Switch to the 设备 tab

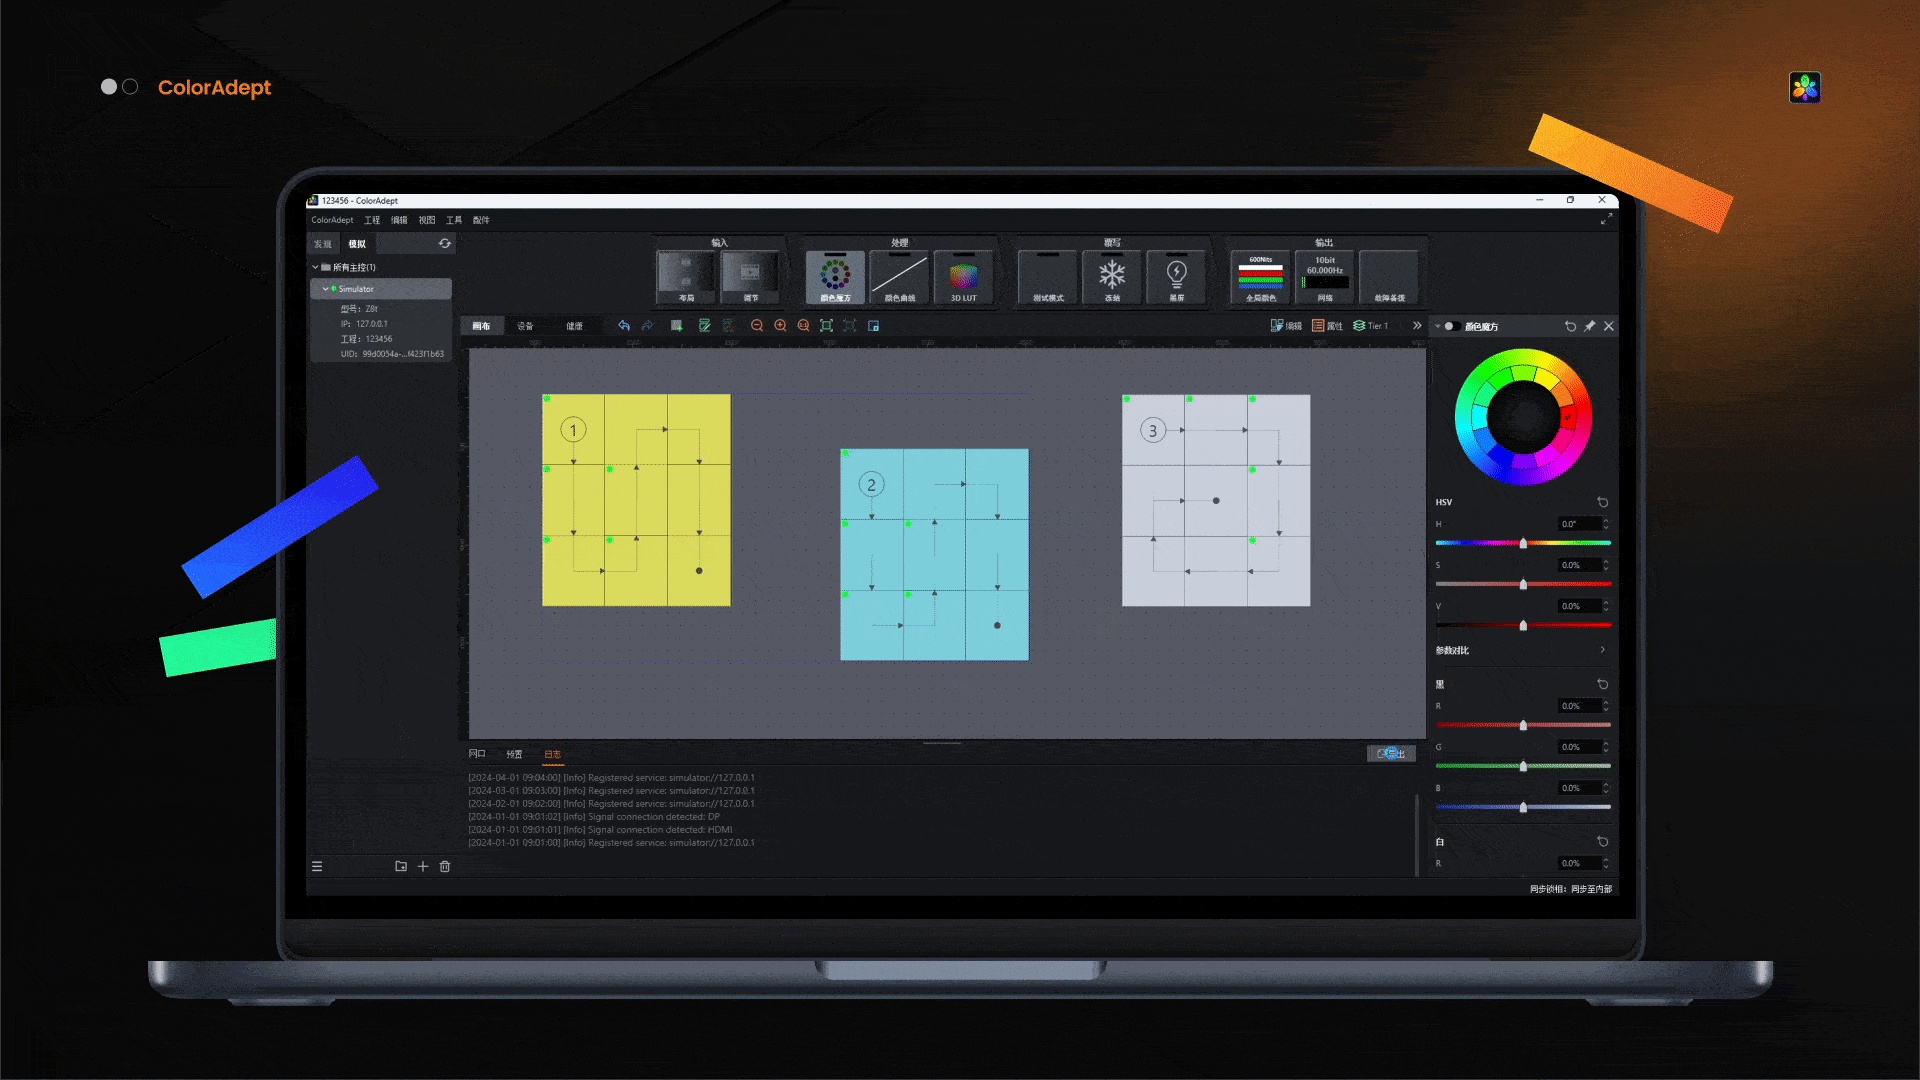pyautogui.click(x=525, y=326)
